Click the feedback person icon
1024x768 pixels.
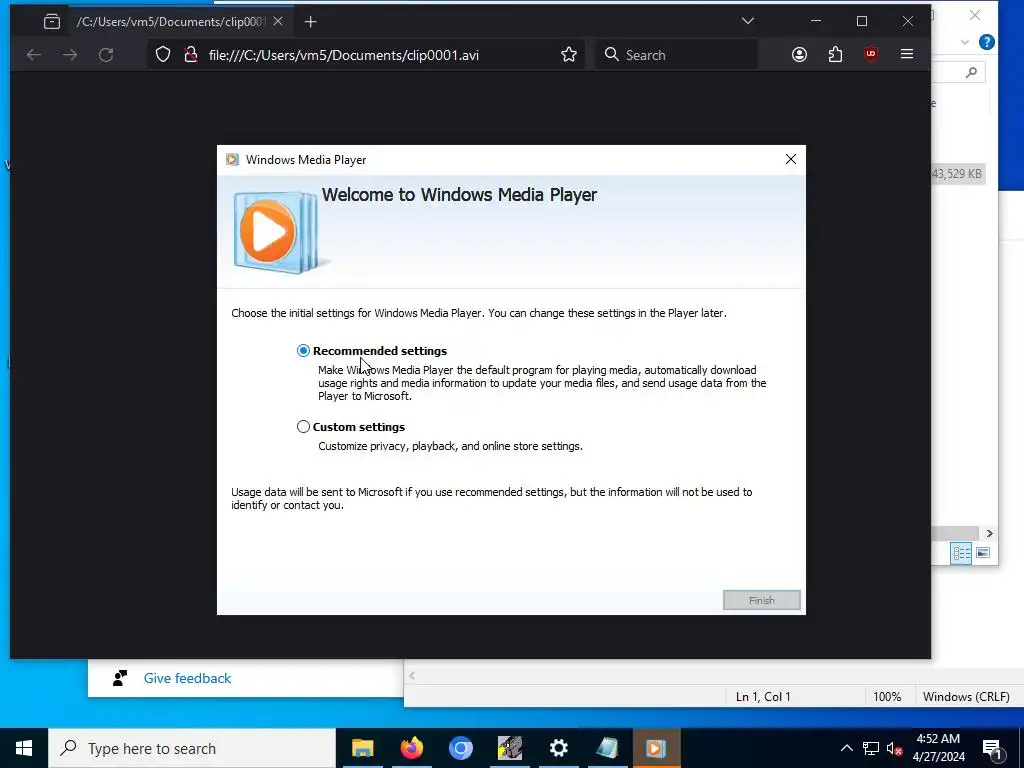[120, 679]
